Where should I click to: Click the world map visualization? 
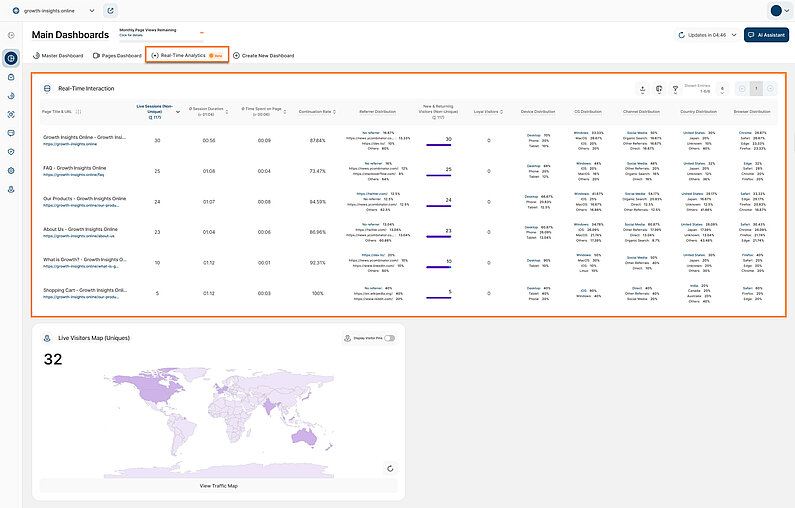pyautogui.click(x=219, y=425)
